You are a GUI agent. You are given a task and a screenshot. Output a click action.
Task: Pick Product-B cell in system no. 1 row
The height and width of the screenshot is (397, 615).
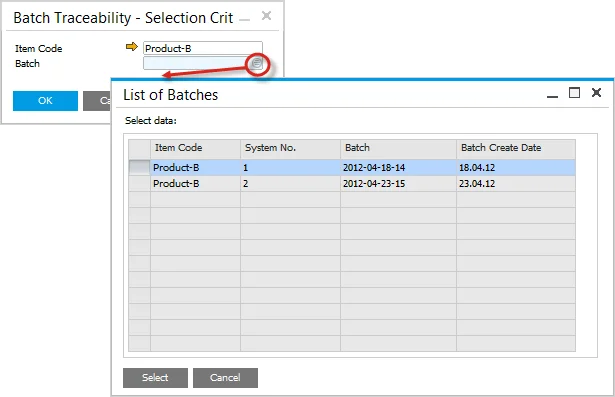click(195, 168)
